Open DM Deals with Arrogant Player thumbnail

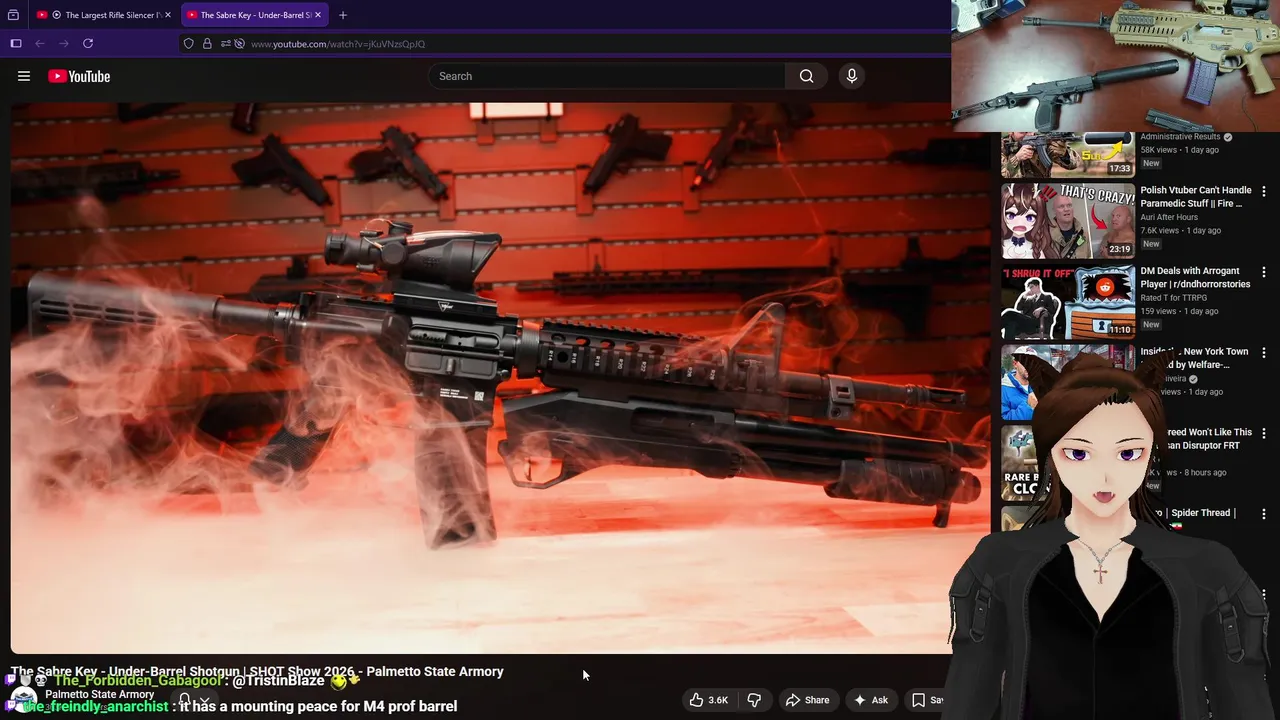[1068, 302]
